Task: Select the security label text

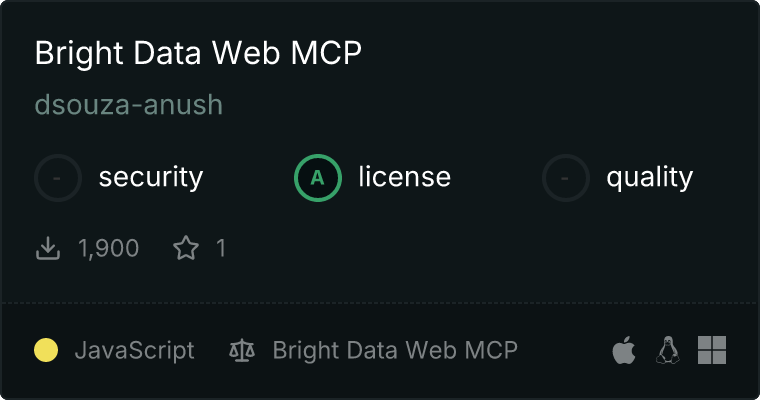Action: pyautogui.click(x=151, y=177)
